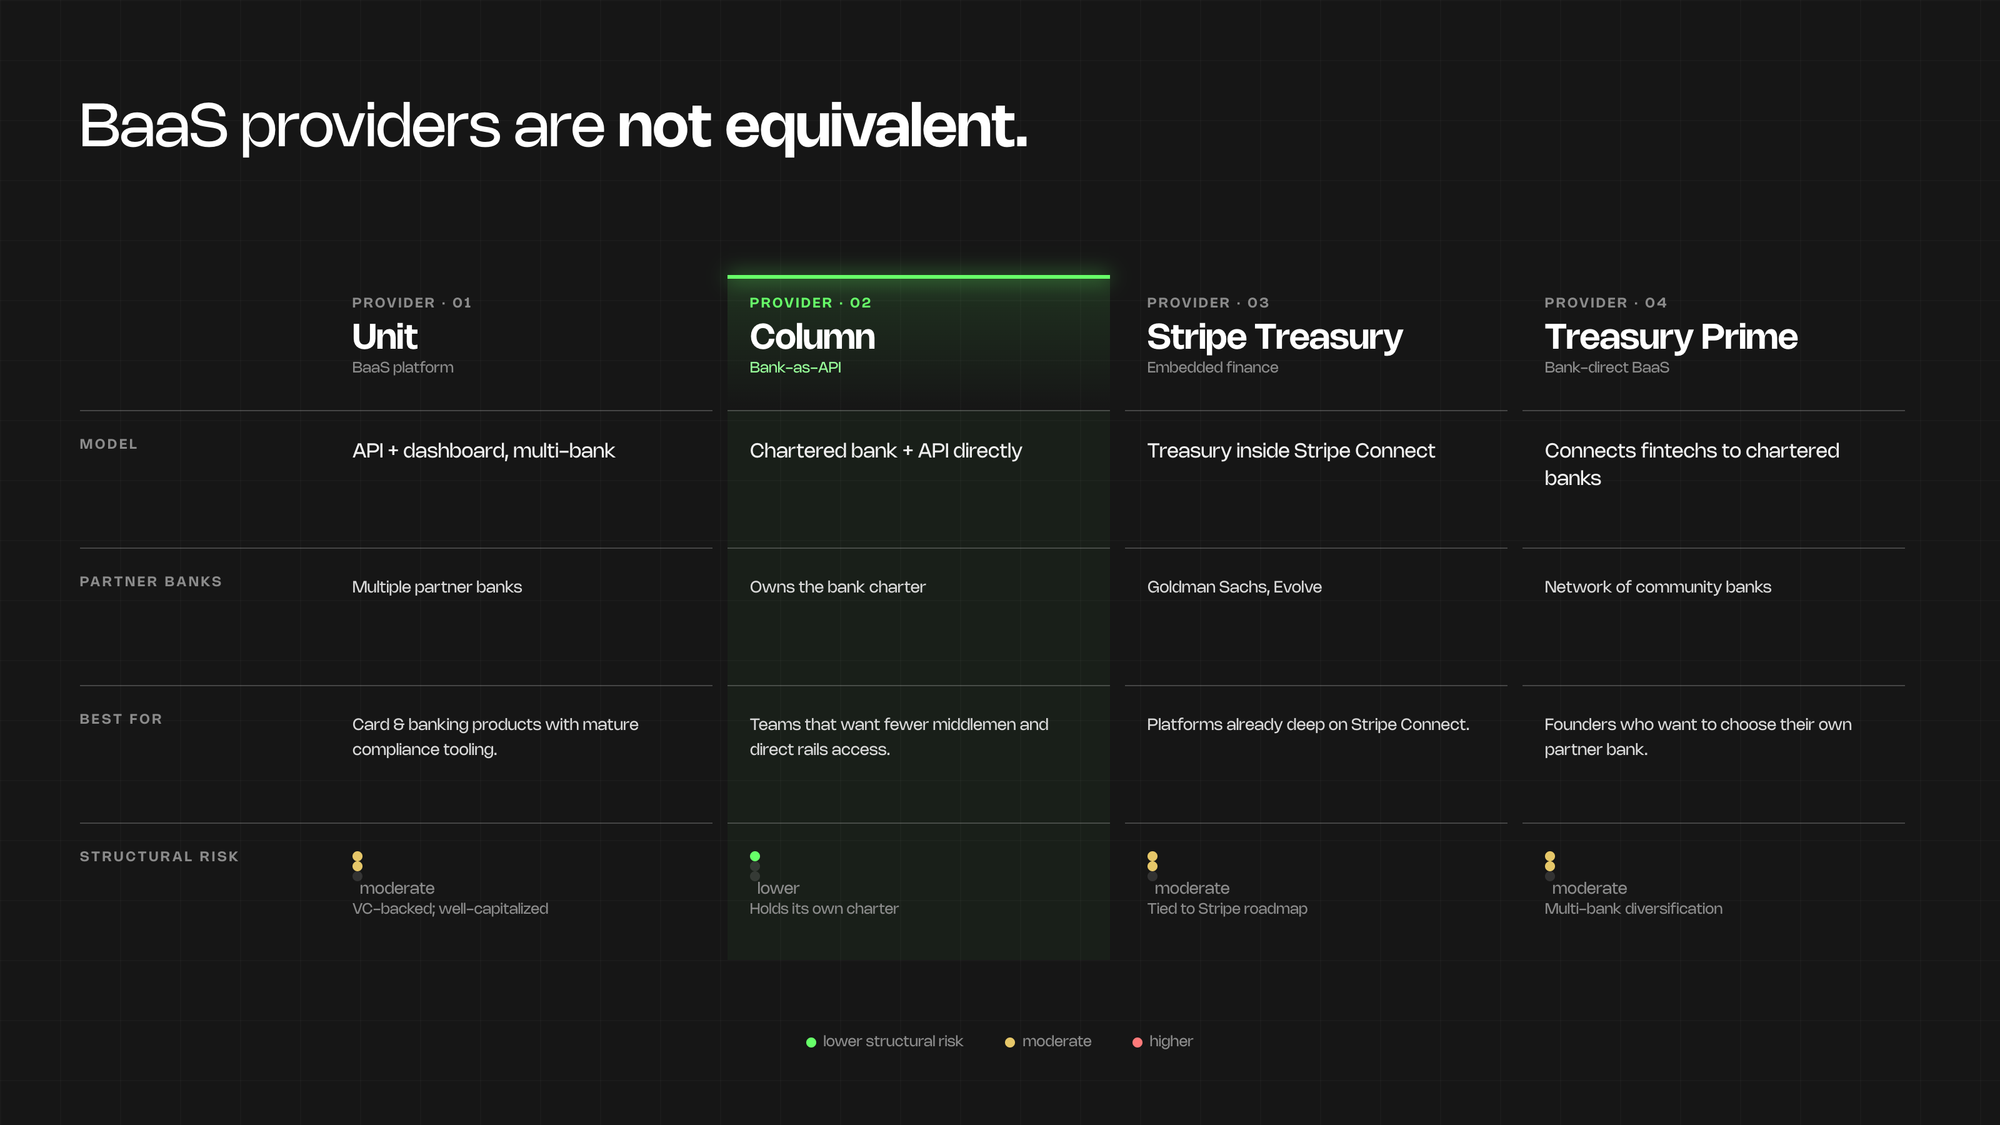
Task: Click Column's green lower risk dot
Action: [x=755, y=857]
